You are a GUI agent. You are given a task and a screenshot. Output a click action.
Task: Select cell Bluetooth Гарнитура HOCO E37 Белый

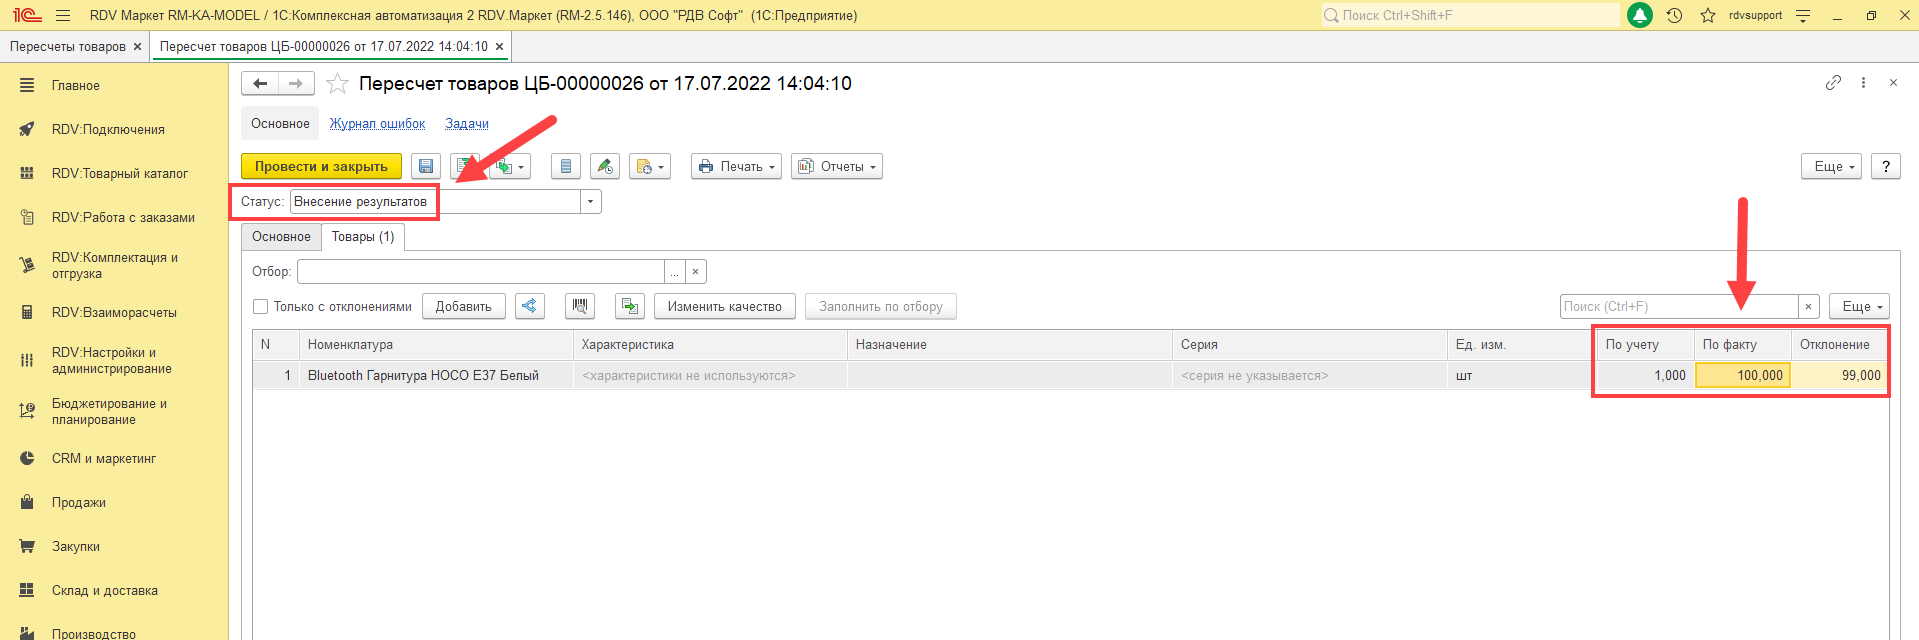[x=436, y=376]
